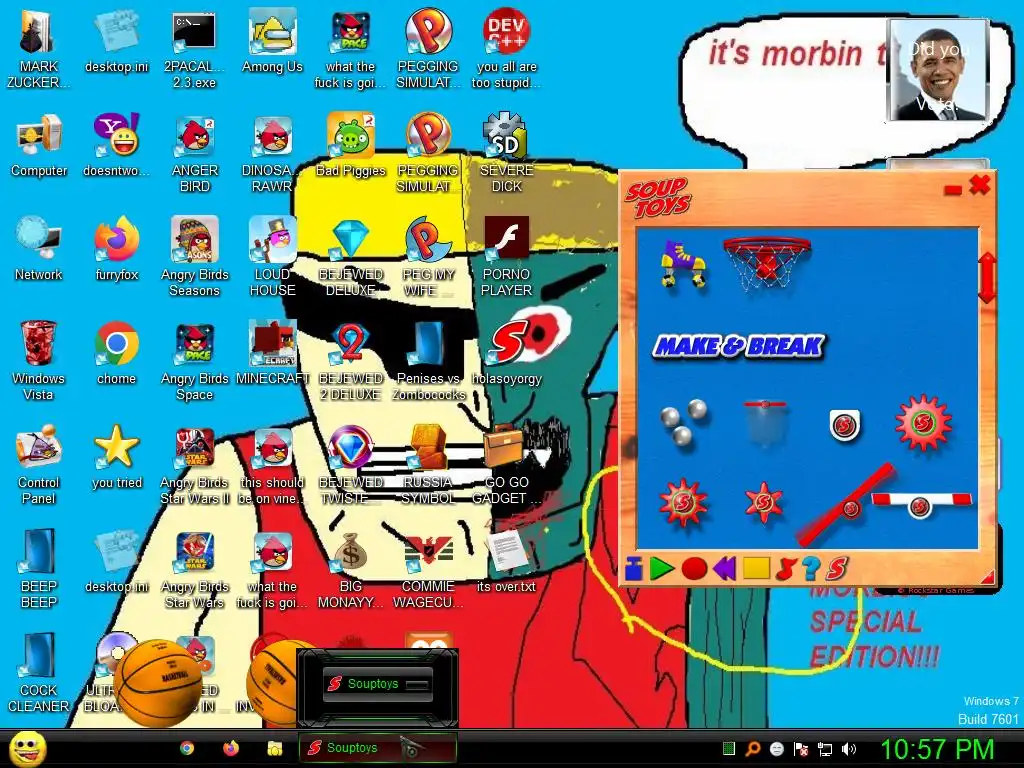Launch Chrome from the taskbar
Image resolution: width=1024 pixels, height=768 pixels.
click(187, 748)
